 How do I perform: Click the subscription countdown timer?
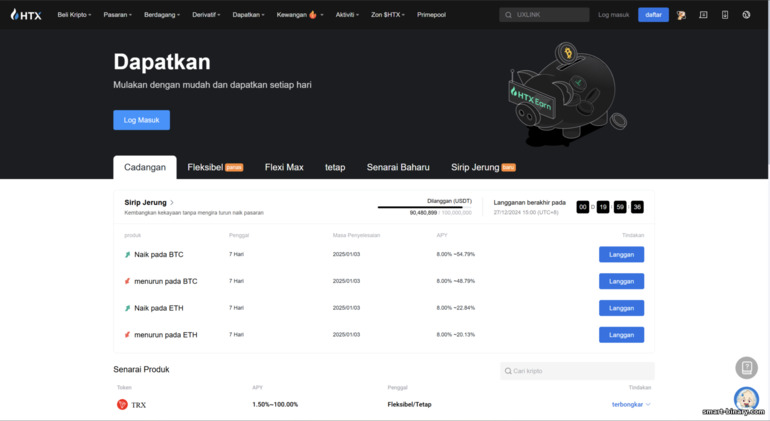point(610,207)
